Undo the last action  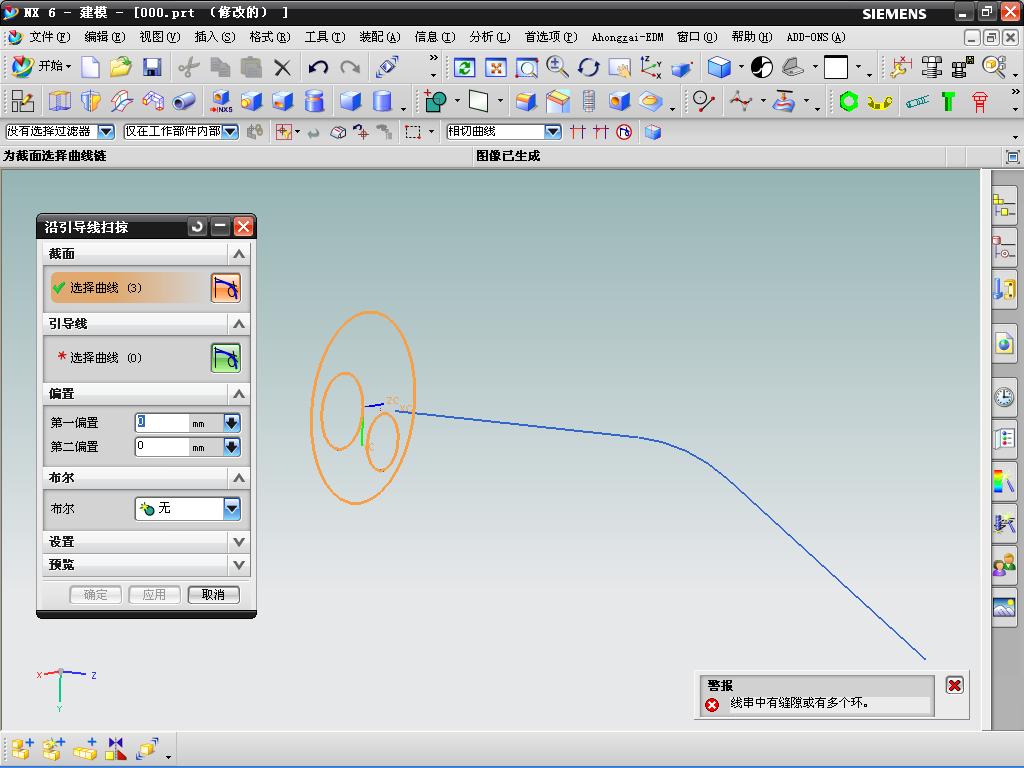click(x=318, y=67)
